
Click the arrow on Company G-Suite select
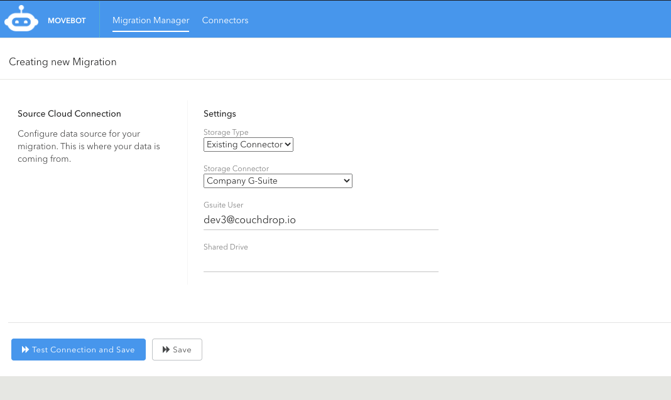tap(346, 181)
